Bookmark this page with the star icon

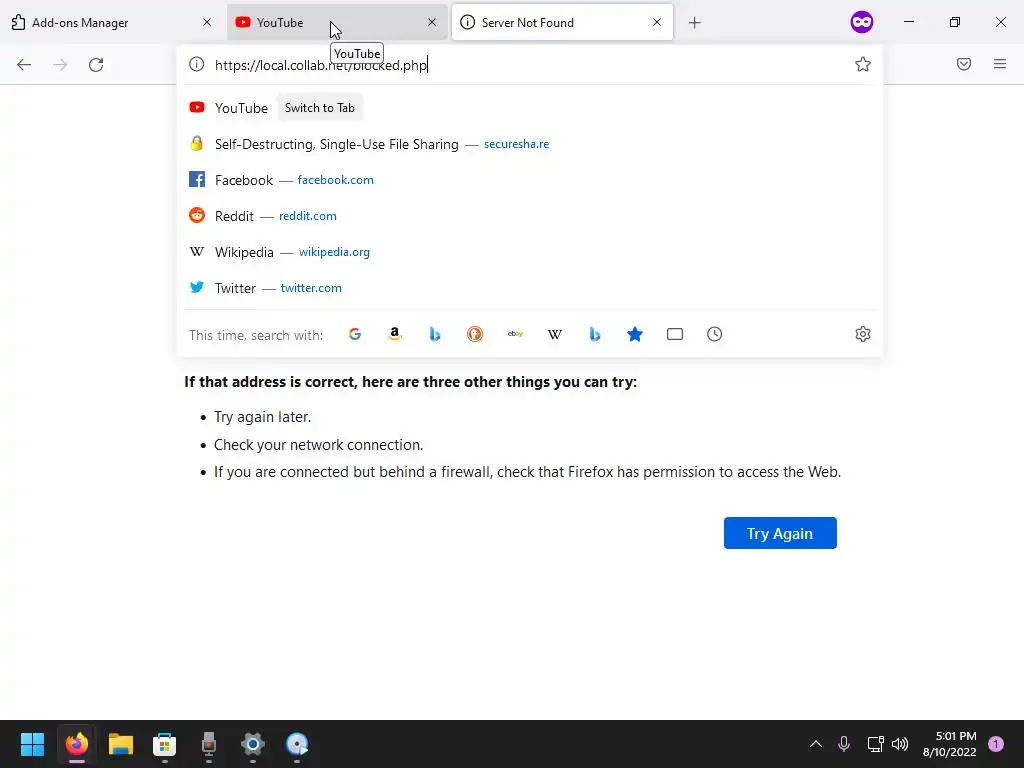[863, 64]
